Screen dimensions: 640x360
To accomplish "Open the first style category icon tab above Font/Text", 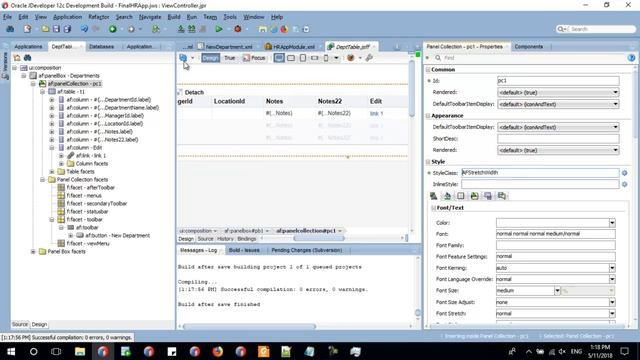I will click(433, 196).
